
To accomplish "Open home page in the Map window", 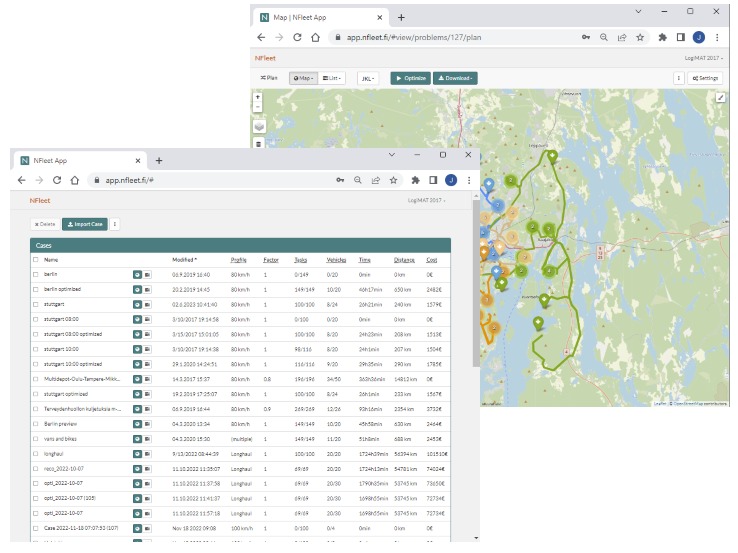I will pos(315,37).
